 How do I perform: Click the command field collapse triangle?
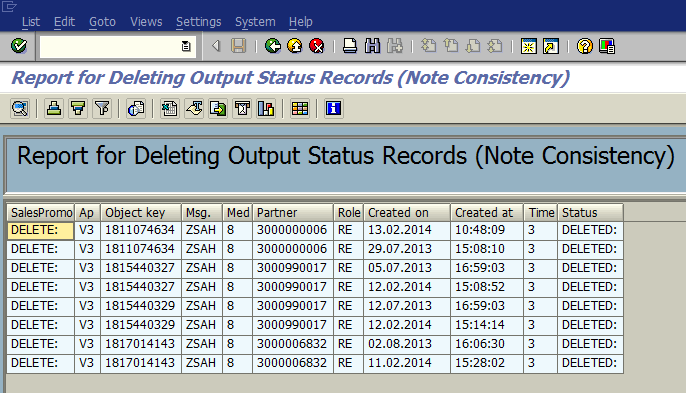tap(215, 46)
